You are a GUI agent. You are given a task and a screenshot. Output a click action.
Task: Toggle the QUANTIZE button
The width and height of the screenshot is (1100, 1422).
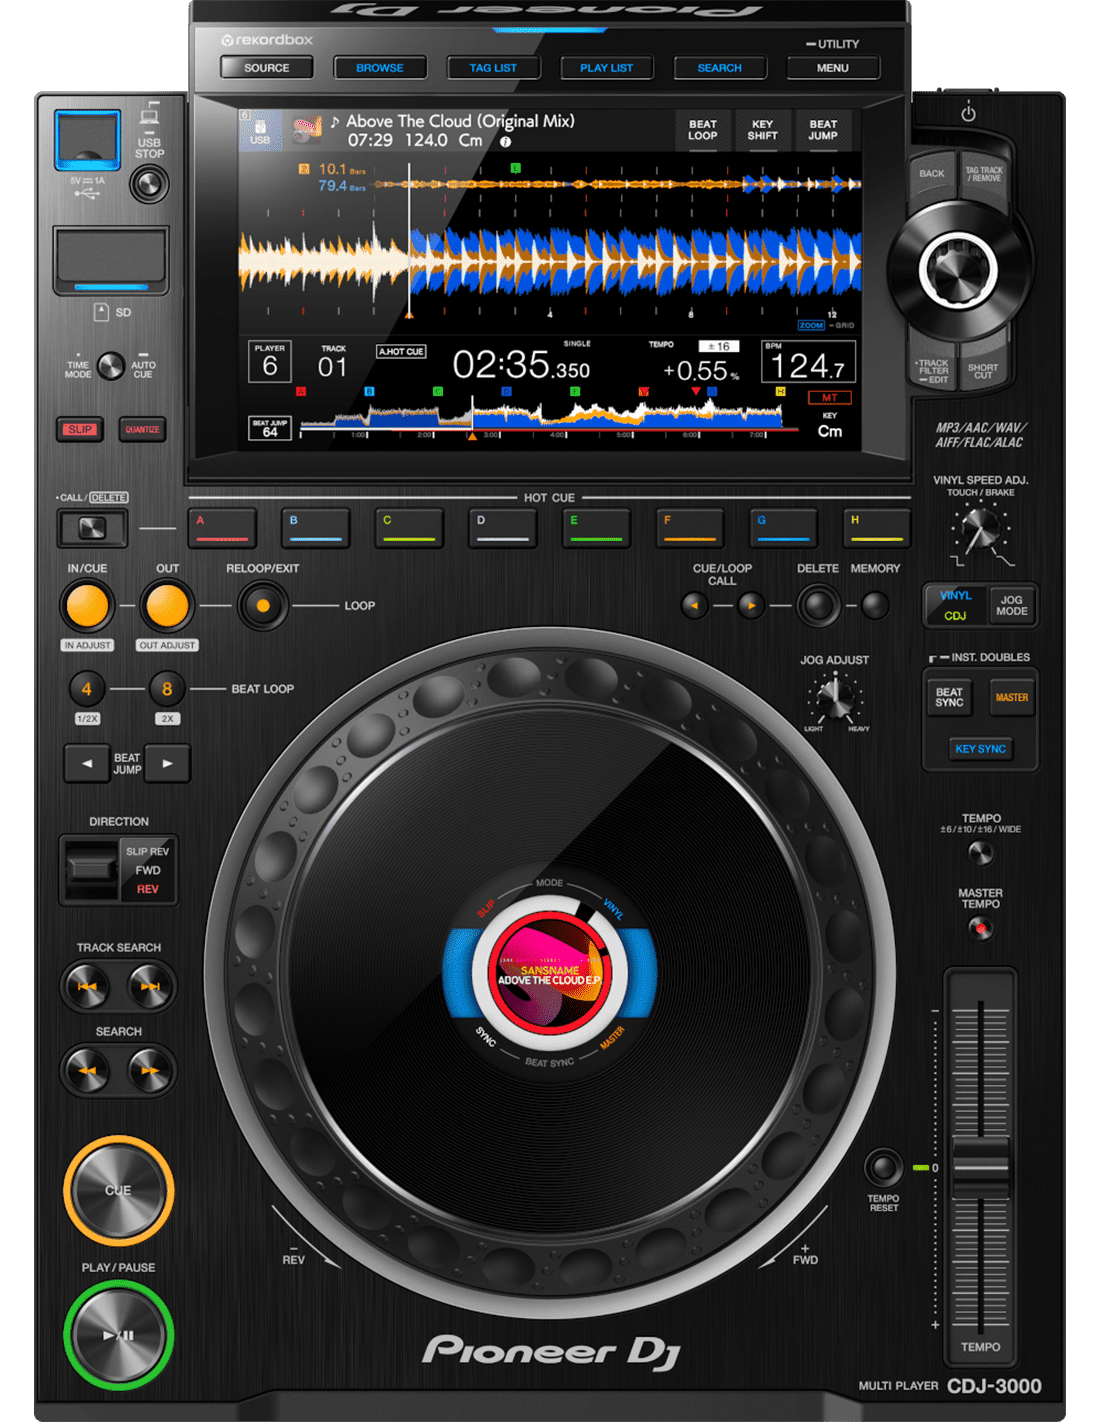point(142,429)
